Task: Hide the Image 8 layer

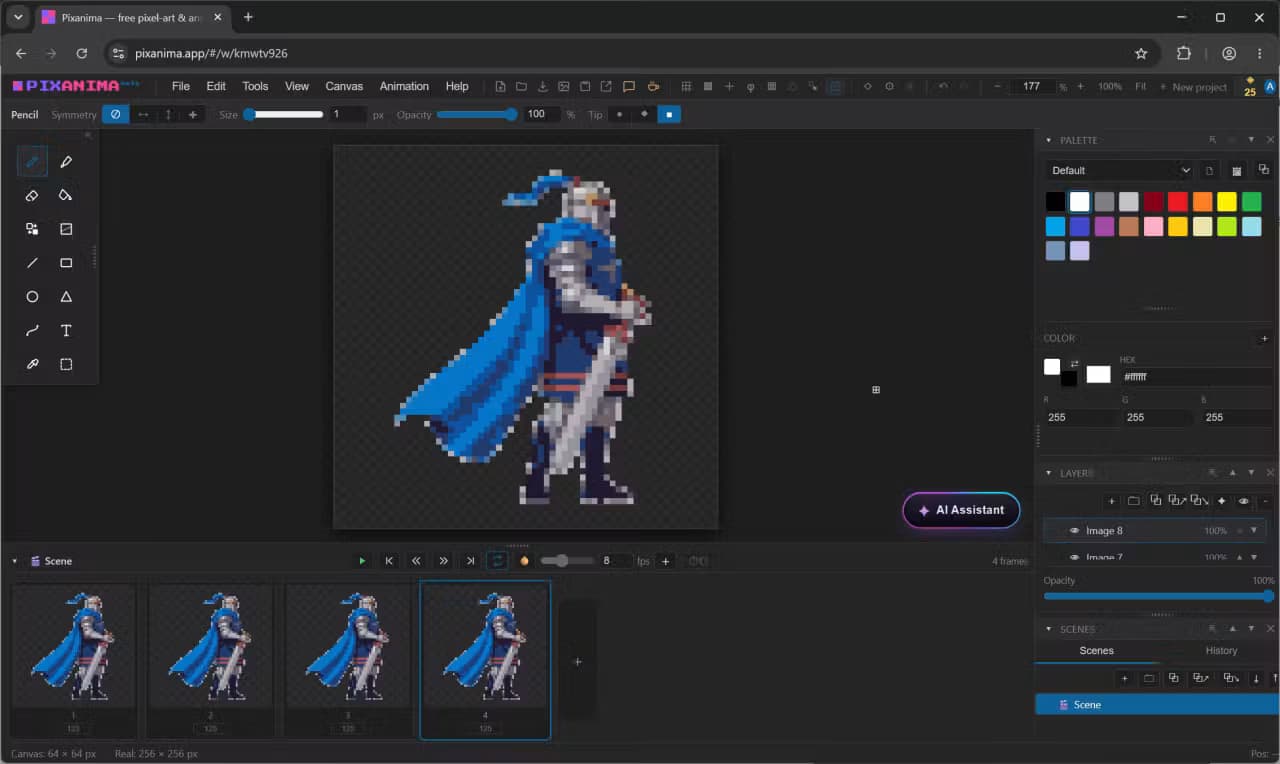Action: (x=1075, y=531)
